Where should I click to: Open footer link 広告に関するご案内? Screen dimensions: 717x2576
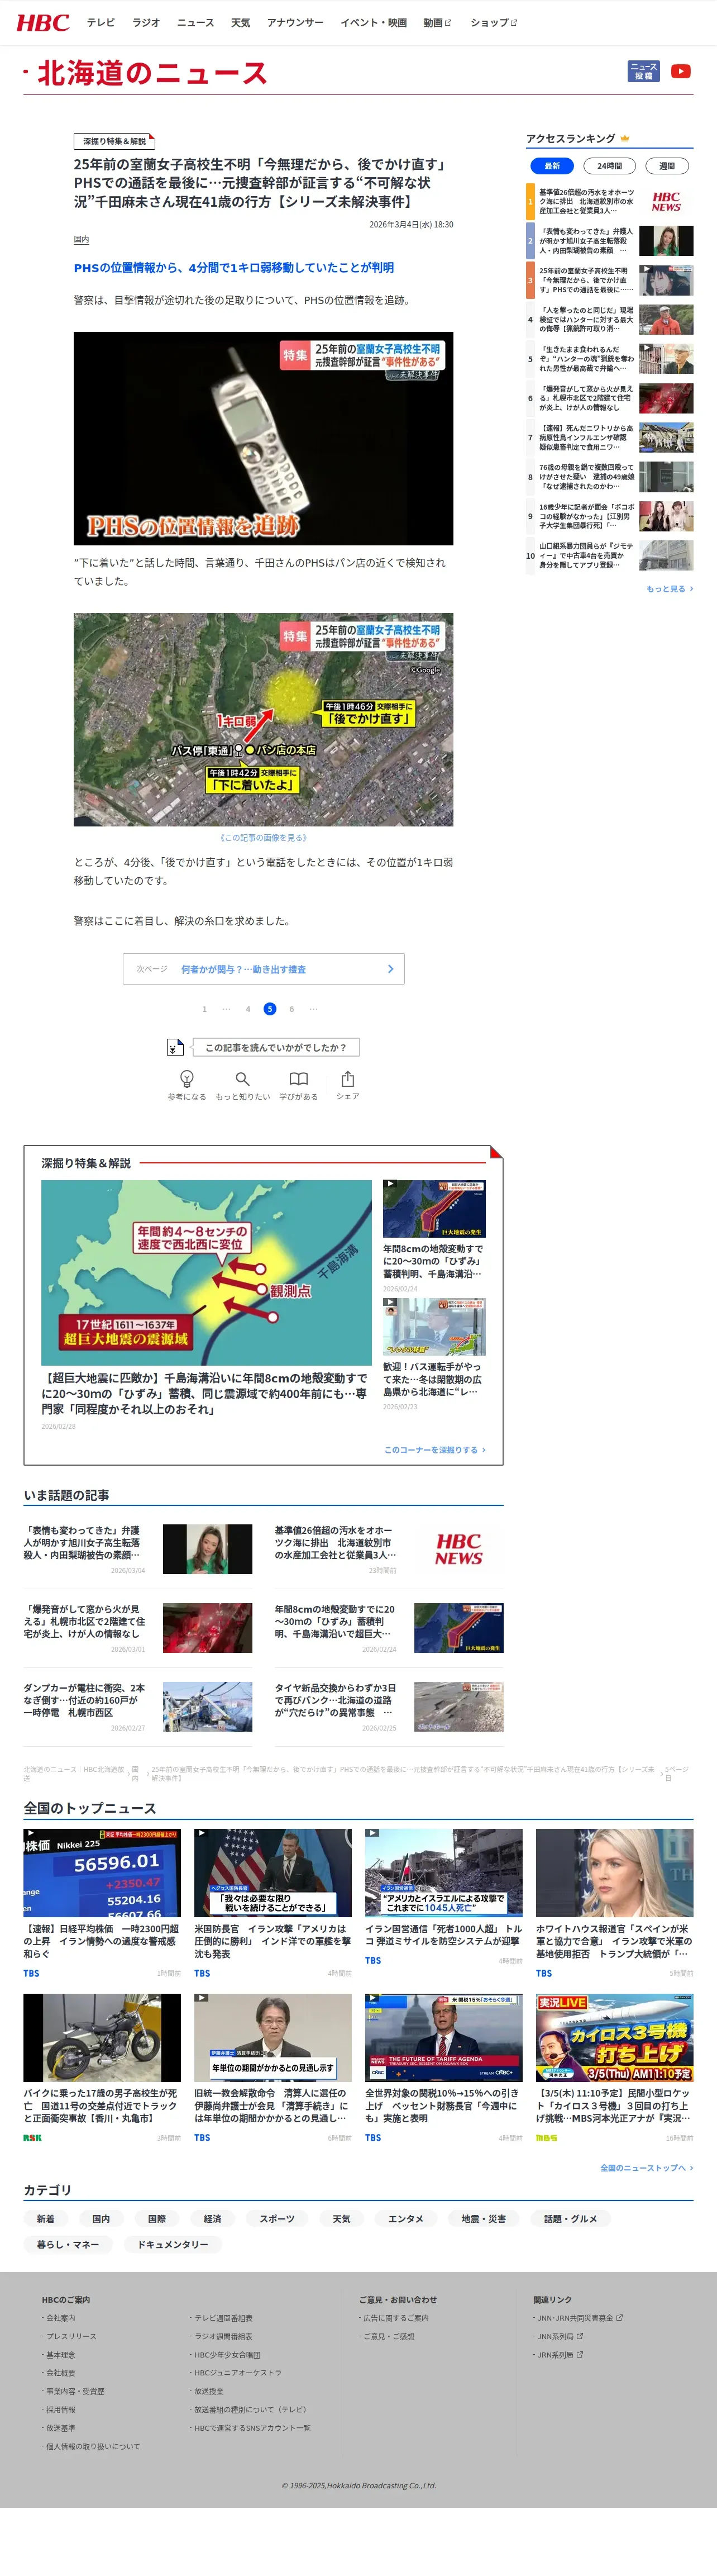click(x=395, y=2318)
